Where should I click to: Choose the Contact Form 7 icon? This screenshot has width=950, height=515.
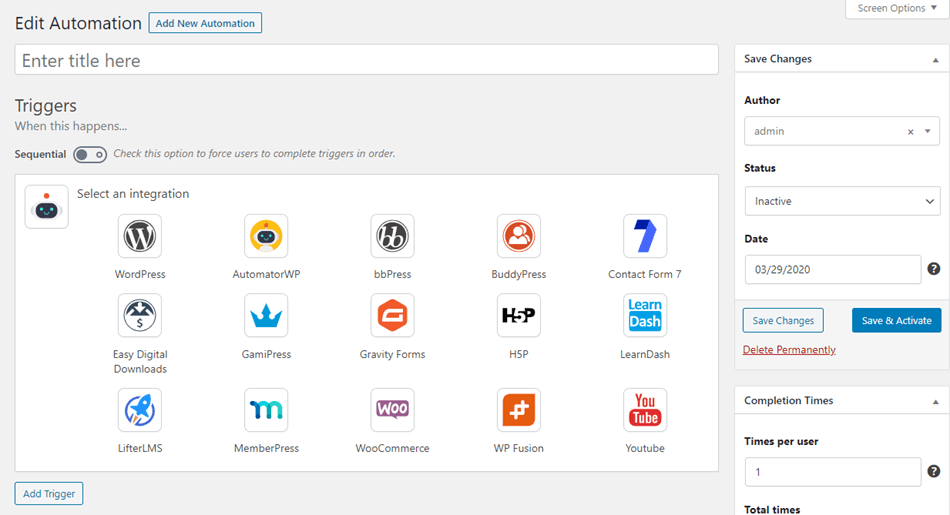(645, 236)
